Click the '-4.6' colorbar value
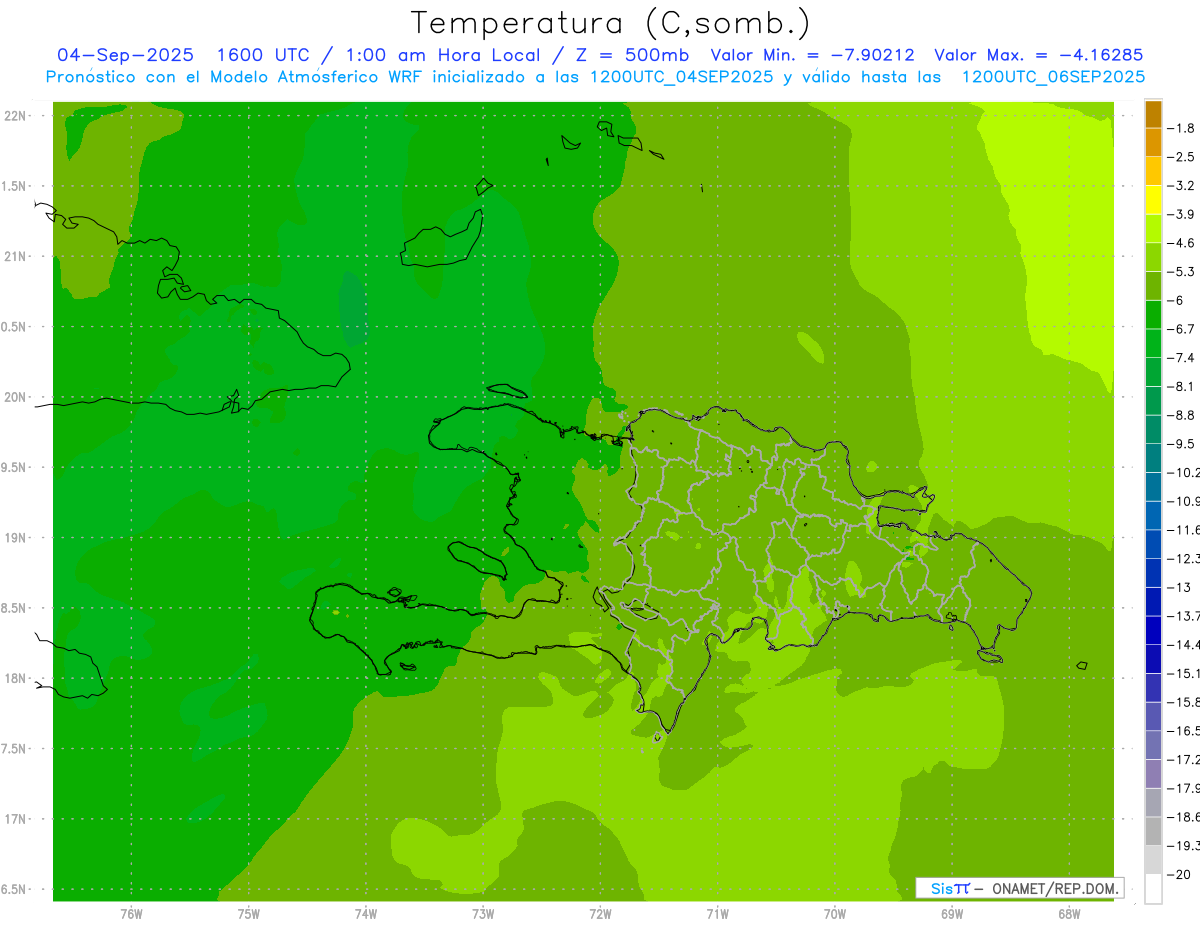Viewport: 1200px width, 927px height. [x=1182, y=243]
